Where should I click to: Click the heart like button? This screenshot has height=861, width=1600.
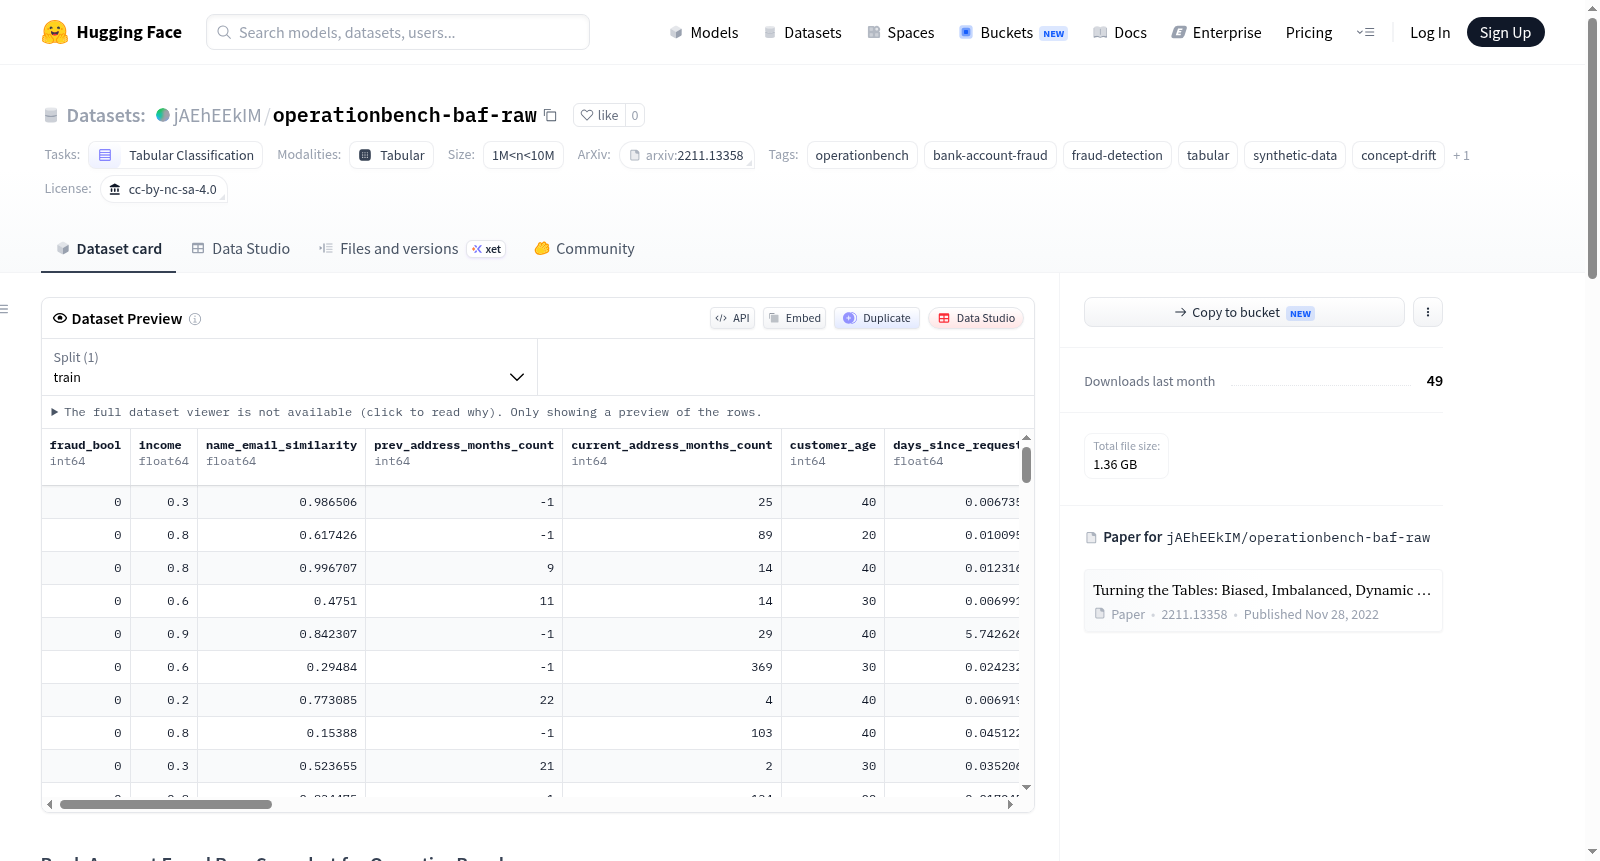(600, 115)
